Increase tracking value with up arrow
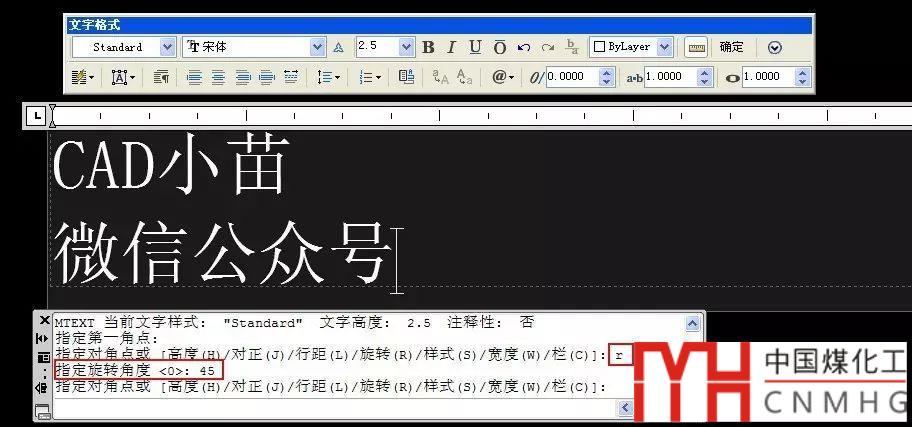912x427 pixels. (705, 73)
